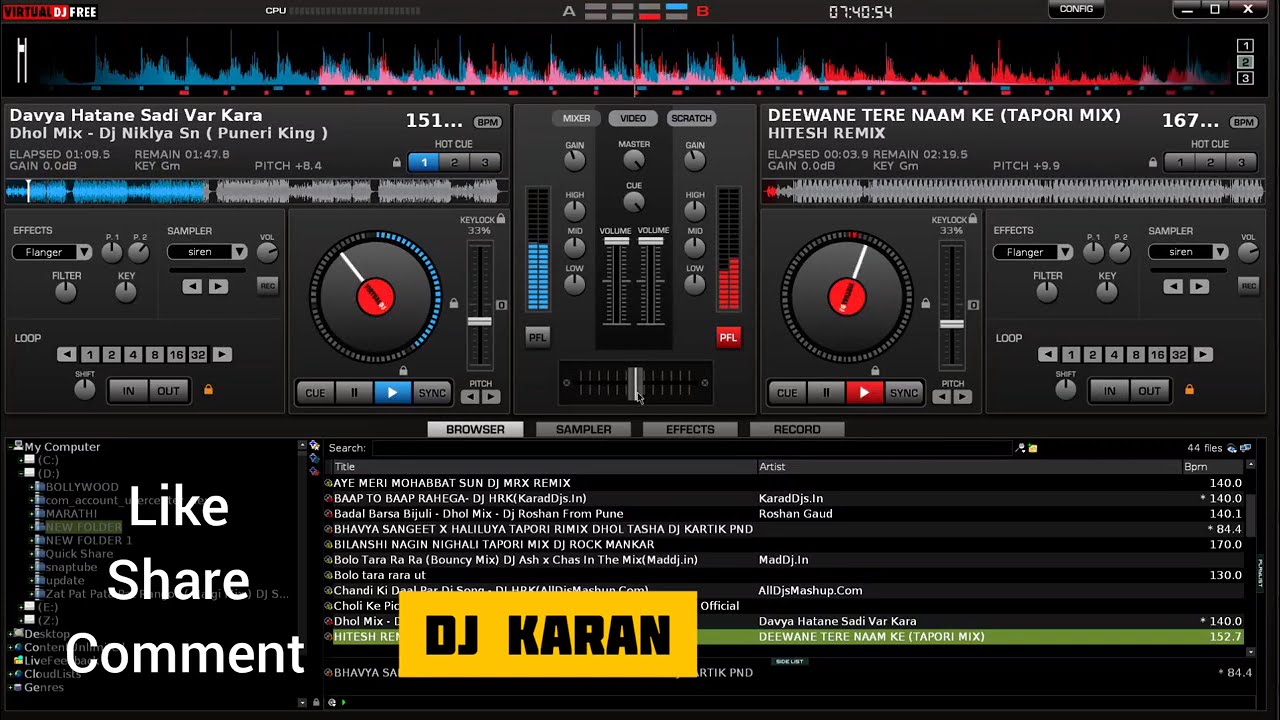This screenshot has width=1280, height=720.
Task: Select 8-beat loop on right deck
Action: click(1136, 355)
